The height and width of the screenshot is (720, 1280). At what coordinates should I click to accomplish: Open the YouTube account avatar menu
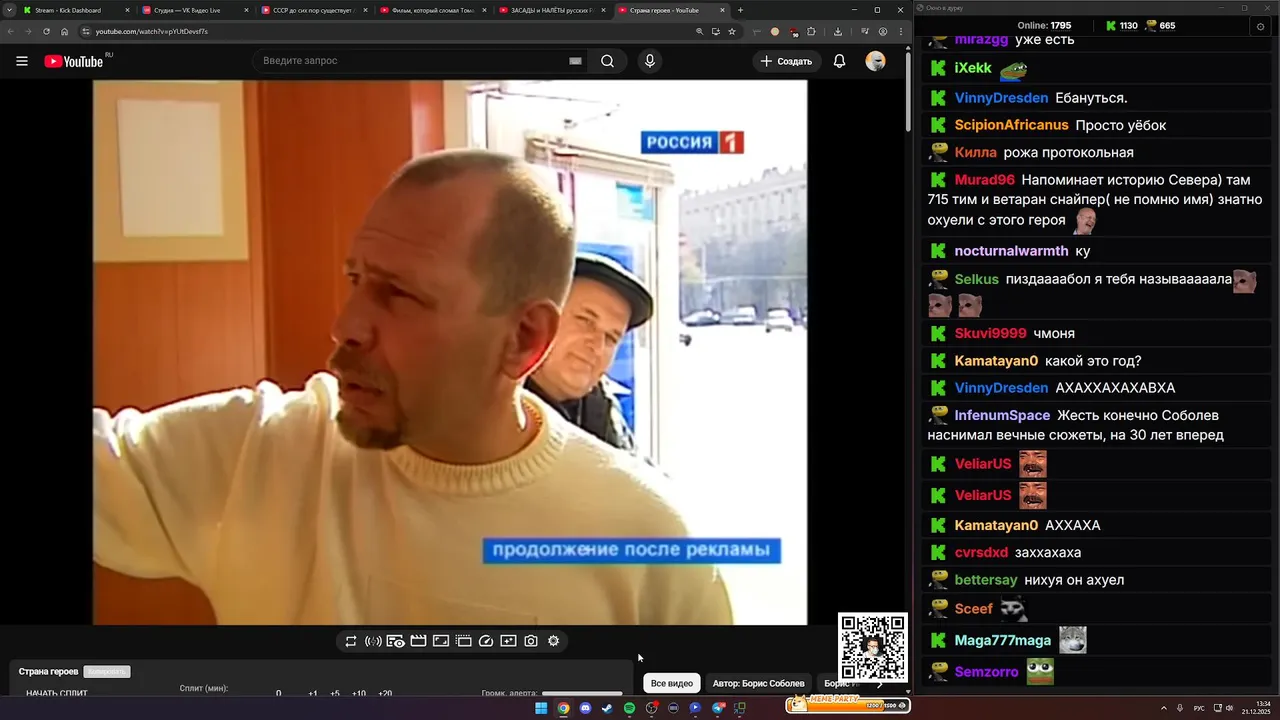(x=875, y=61)
